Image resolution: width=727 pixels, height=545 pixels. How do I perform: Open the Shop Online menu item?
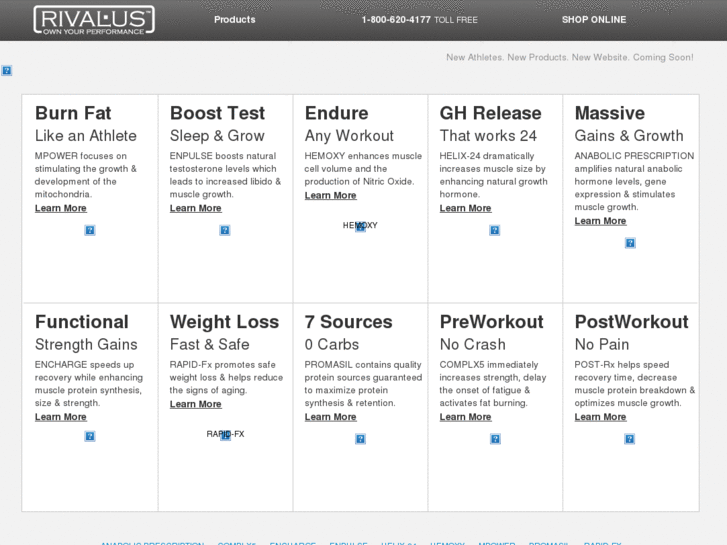[594, 20]
